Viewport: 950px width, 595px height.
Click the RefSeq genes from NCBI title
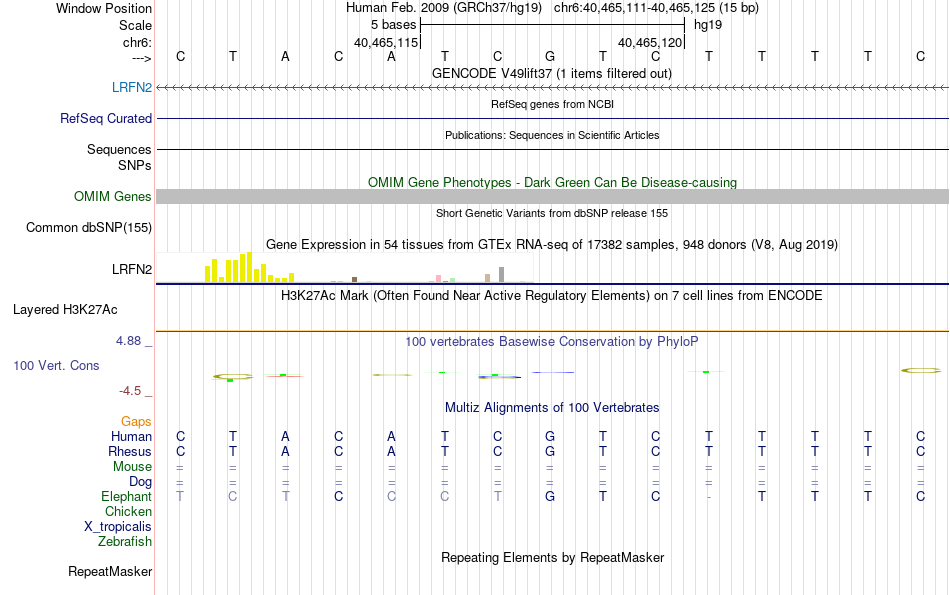coord(552,104)
